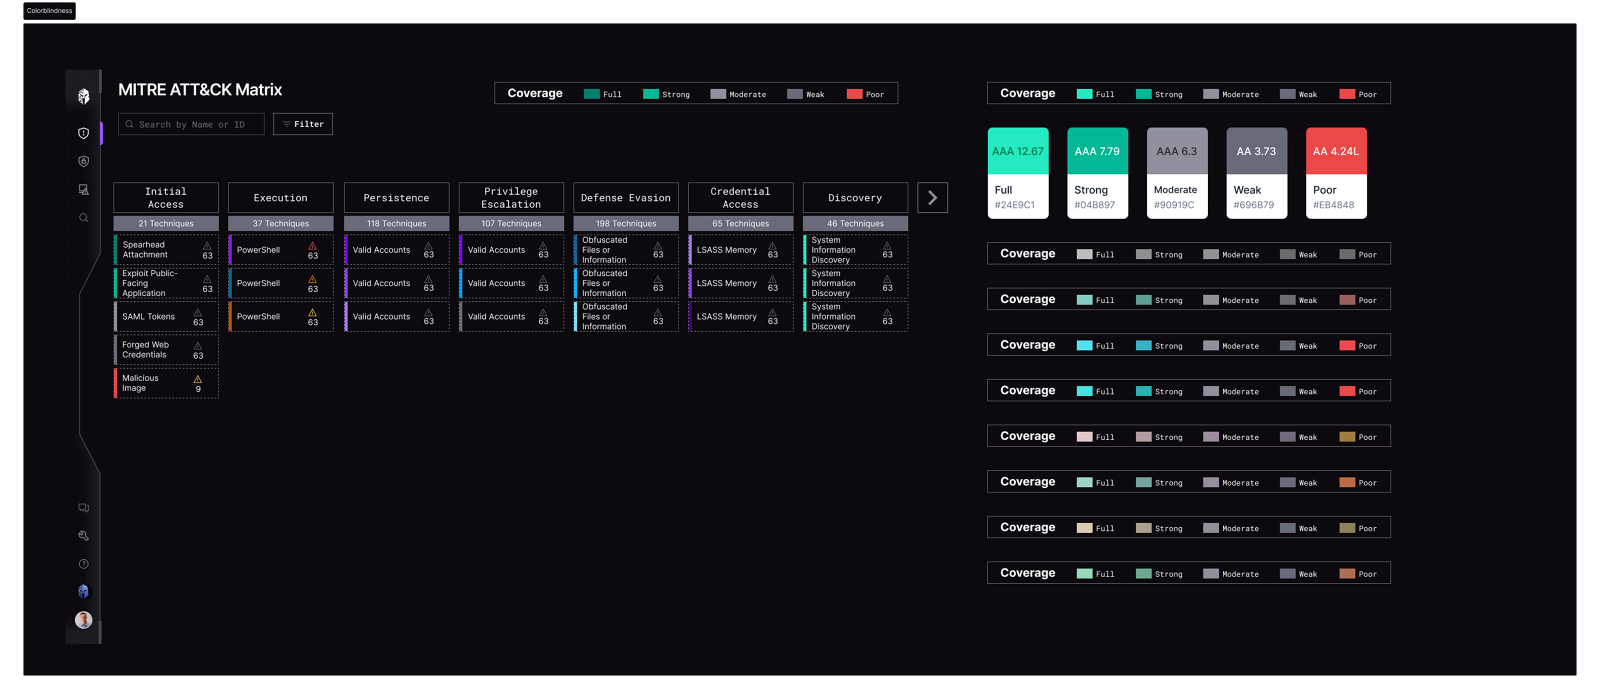
Task: Click the 65 Techniques count bar
Action: click(x=741, y=224)
